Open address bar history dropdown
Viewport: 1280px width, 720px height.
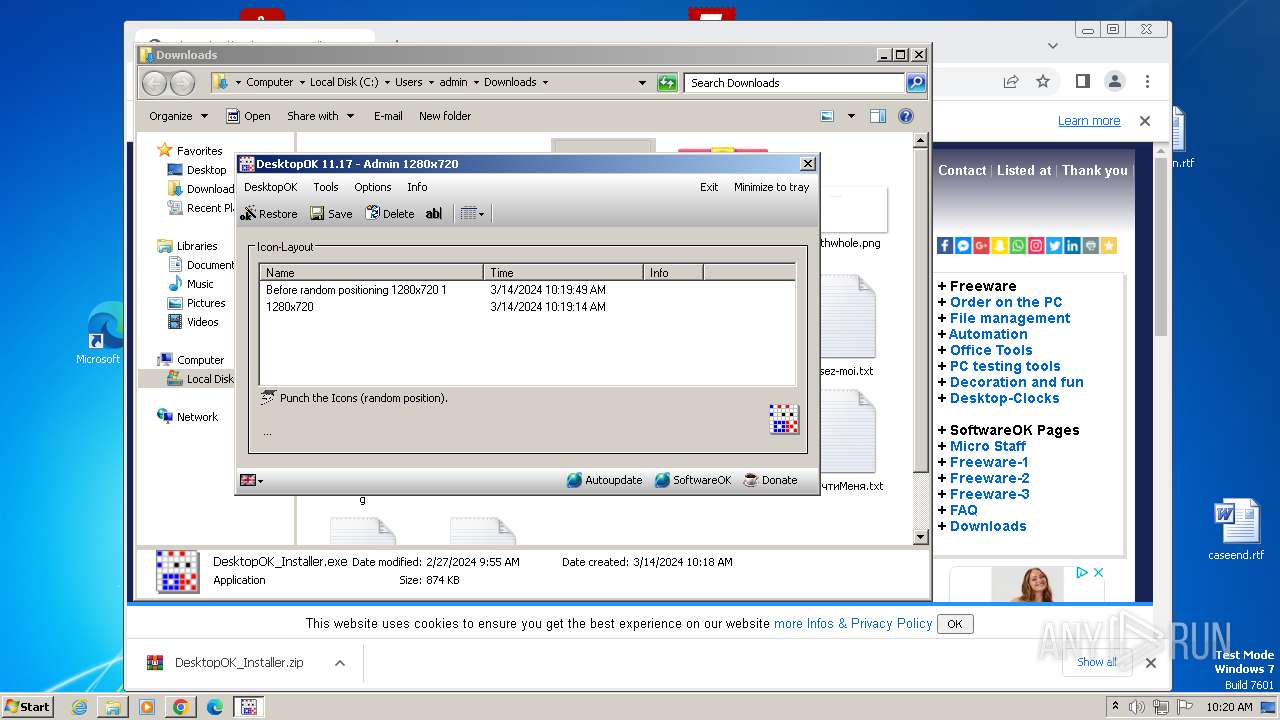click(x=642, y=83)
